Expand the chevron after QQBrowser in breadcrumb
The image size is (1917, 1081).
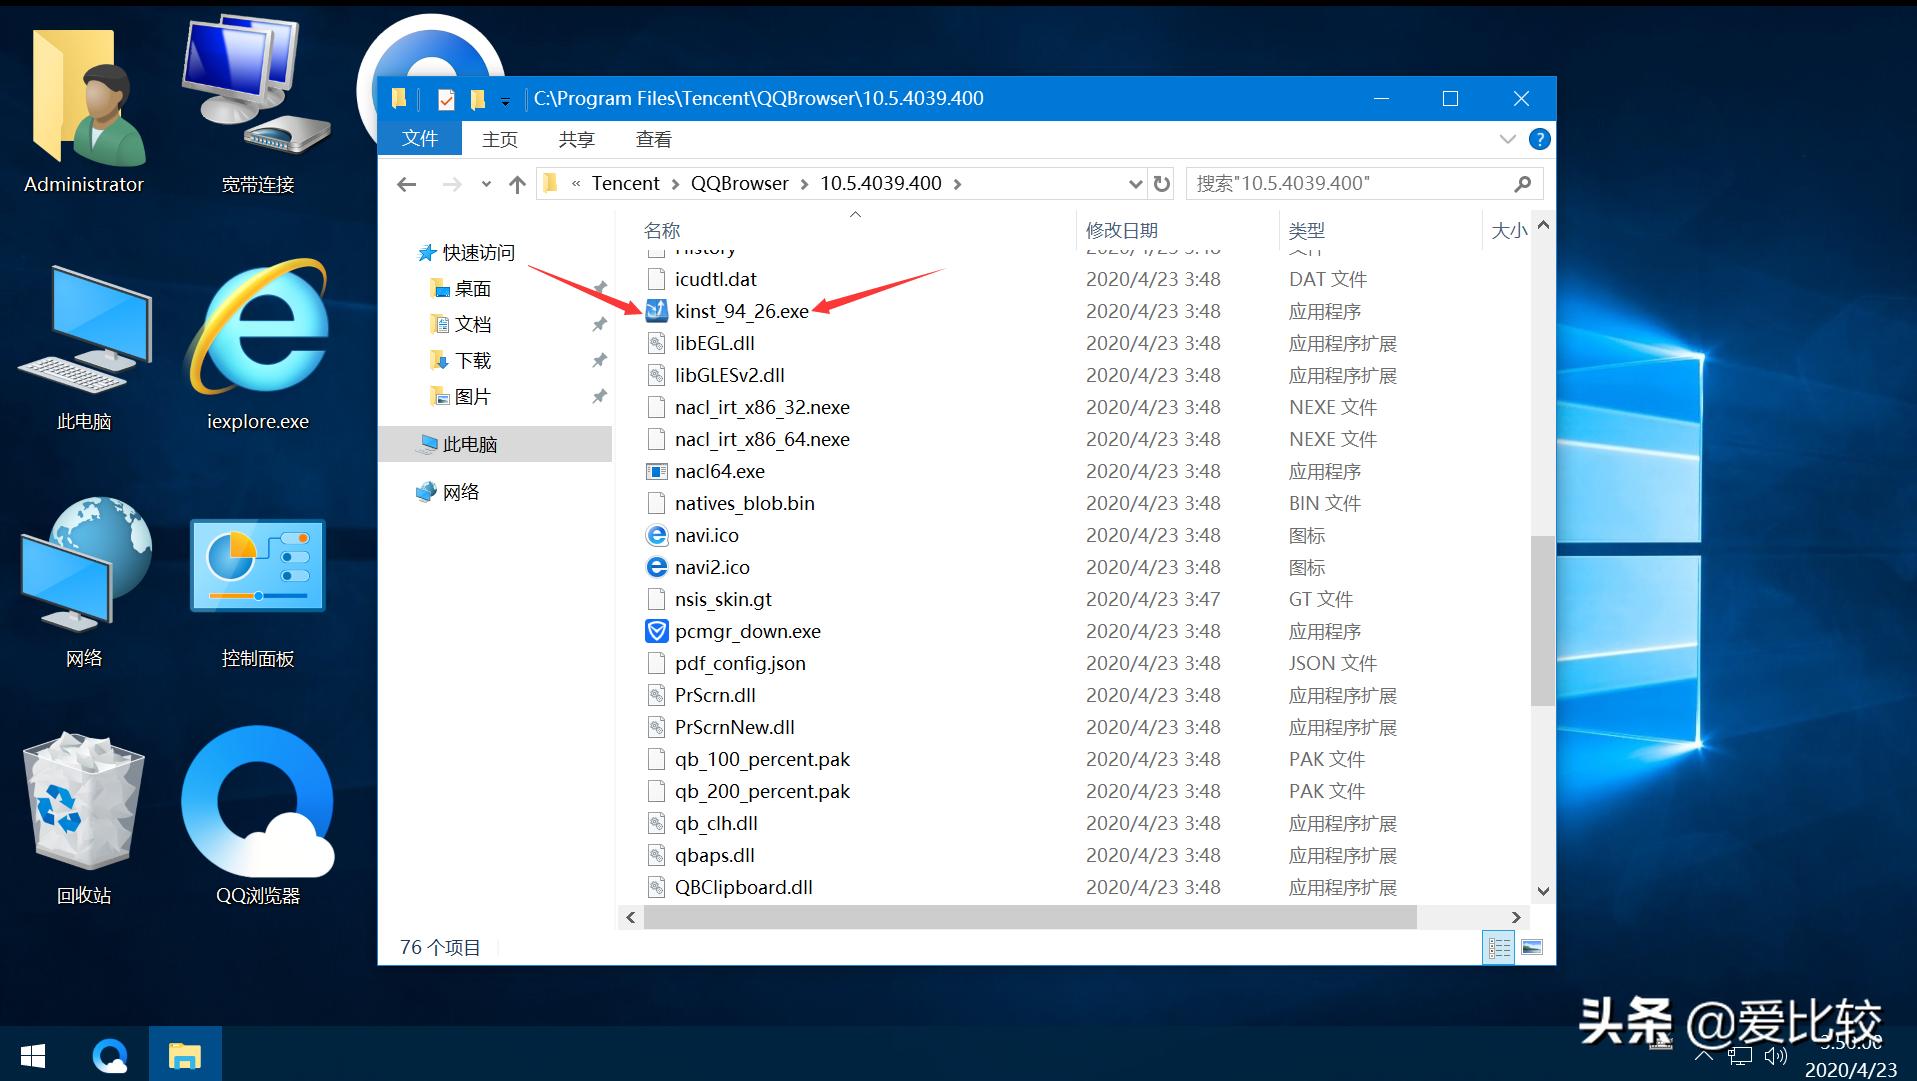click(x=804, y=184)
